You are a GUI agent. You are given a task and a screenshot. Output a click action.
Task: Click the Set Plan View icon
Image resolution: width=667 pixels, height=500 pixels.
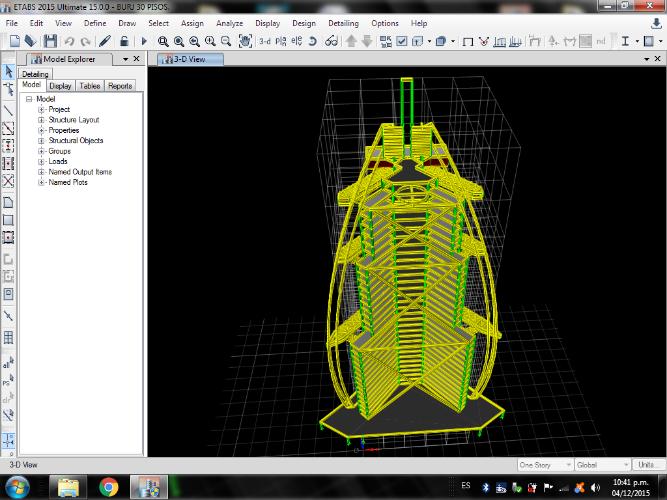click(x=281, y=41)
